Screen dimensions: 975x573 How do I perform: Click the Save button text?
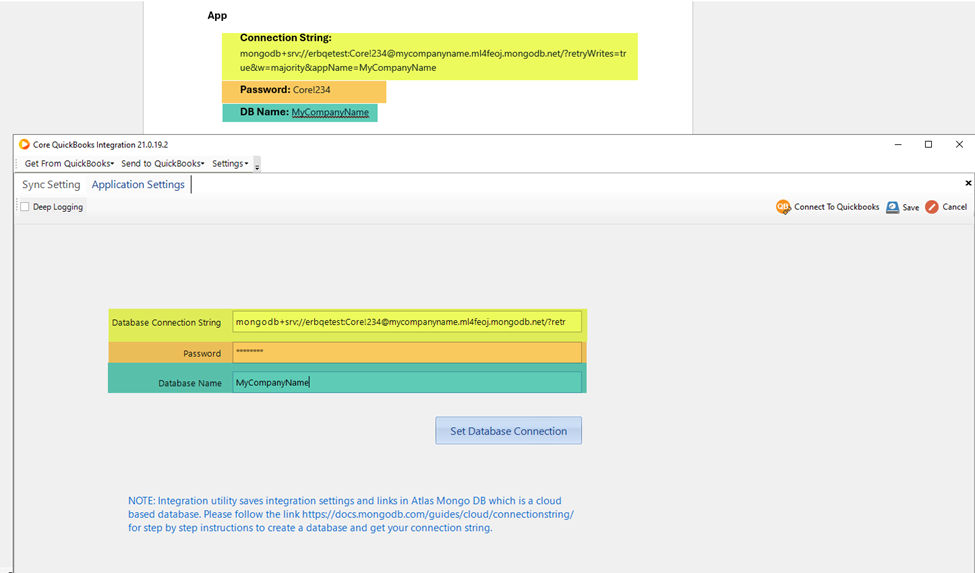[x=910, y=208]
